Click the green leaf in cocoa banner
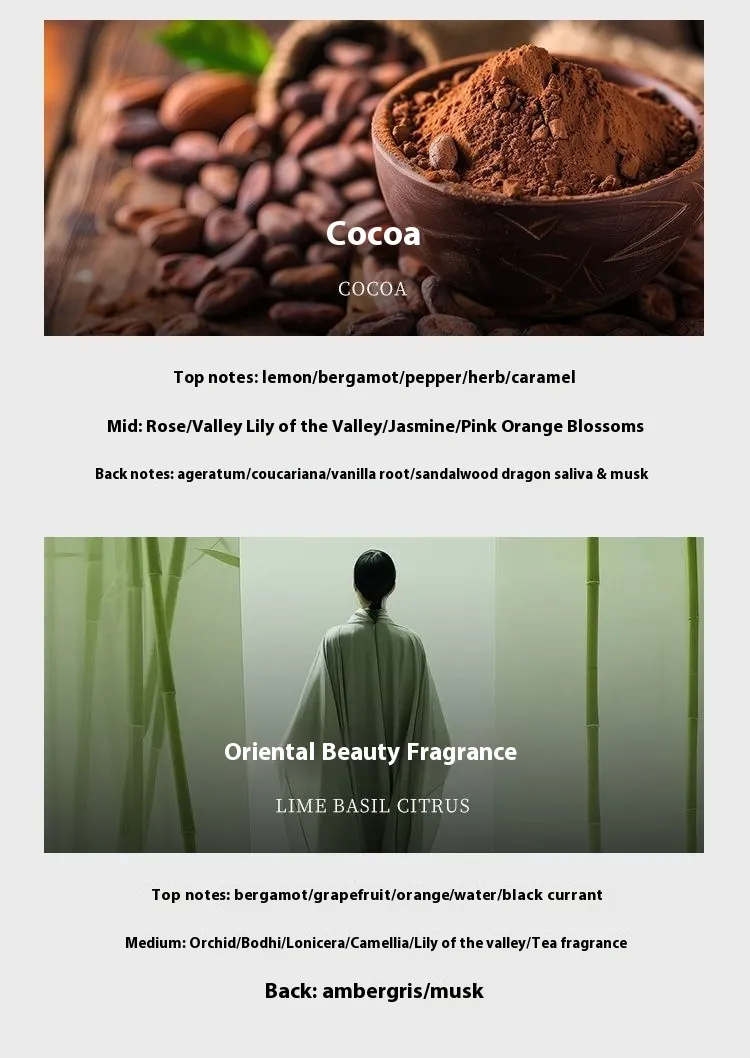 pos(216,46)
